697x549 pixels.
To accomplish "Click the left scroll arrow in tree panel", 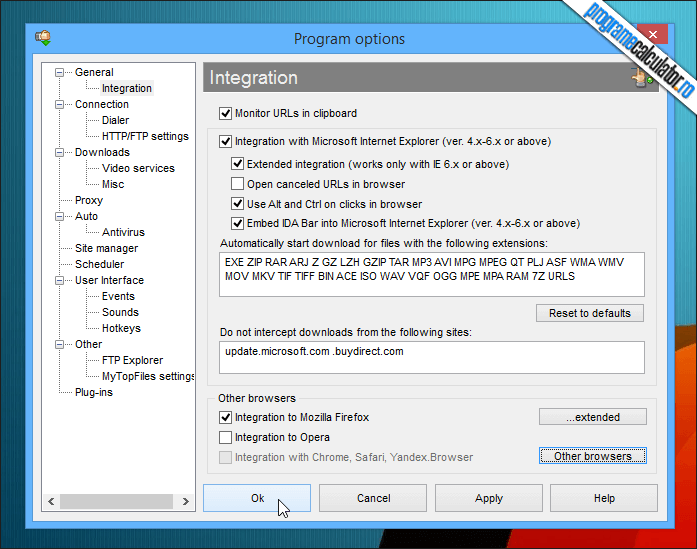I will 51,501.
